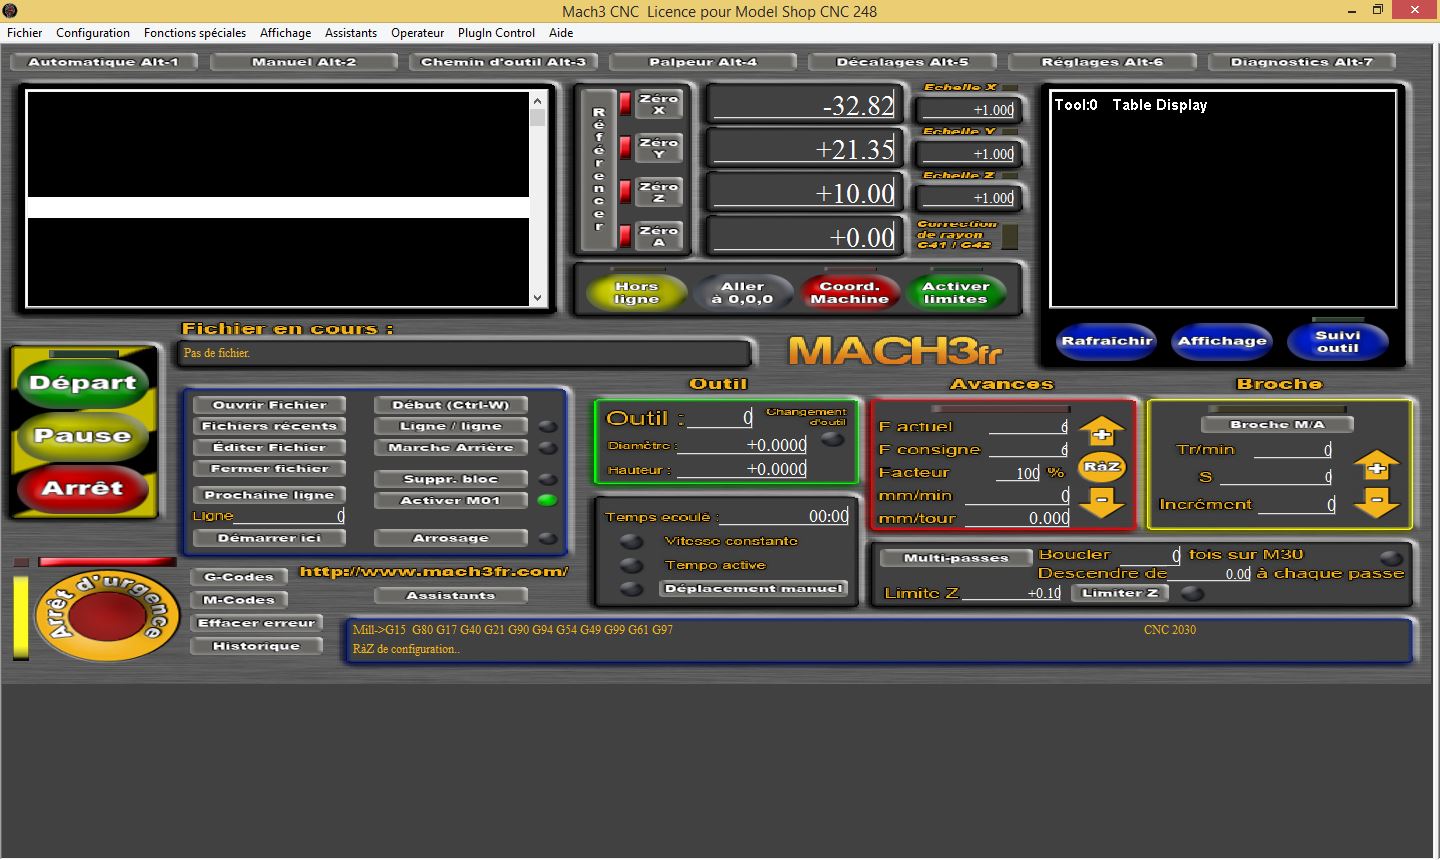Click the Fermer fichier button
This screenshot has height=860, width=1440.
coord(269,468)
